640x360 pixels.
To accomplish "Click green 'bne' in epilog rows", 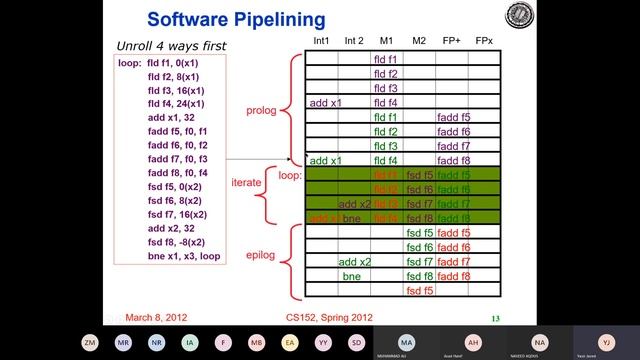I will [351, 276].
